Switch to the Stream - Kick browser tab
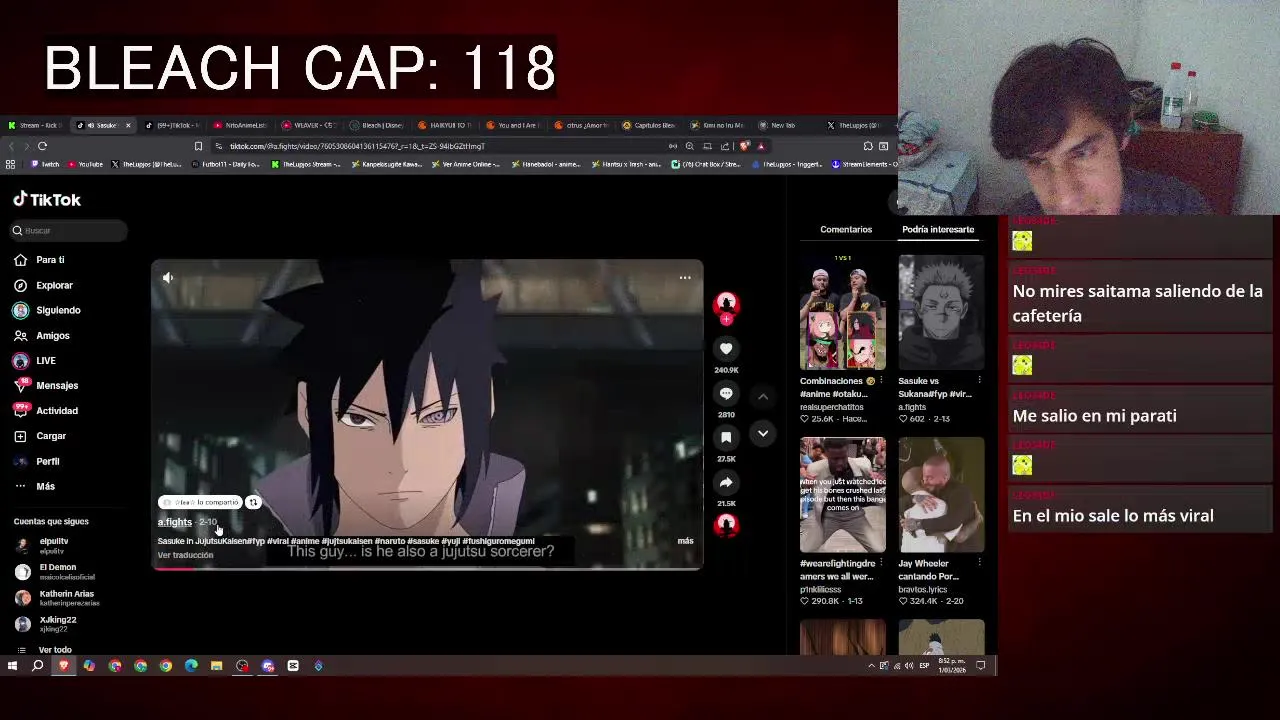Viewport: 1280px width, 720px height. click(x=35, y=125)
